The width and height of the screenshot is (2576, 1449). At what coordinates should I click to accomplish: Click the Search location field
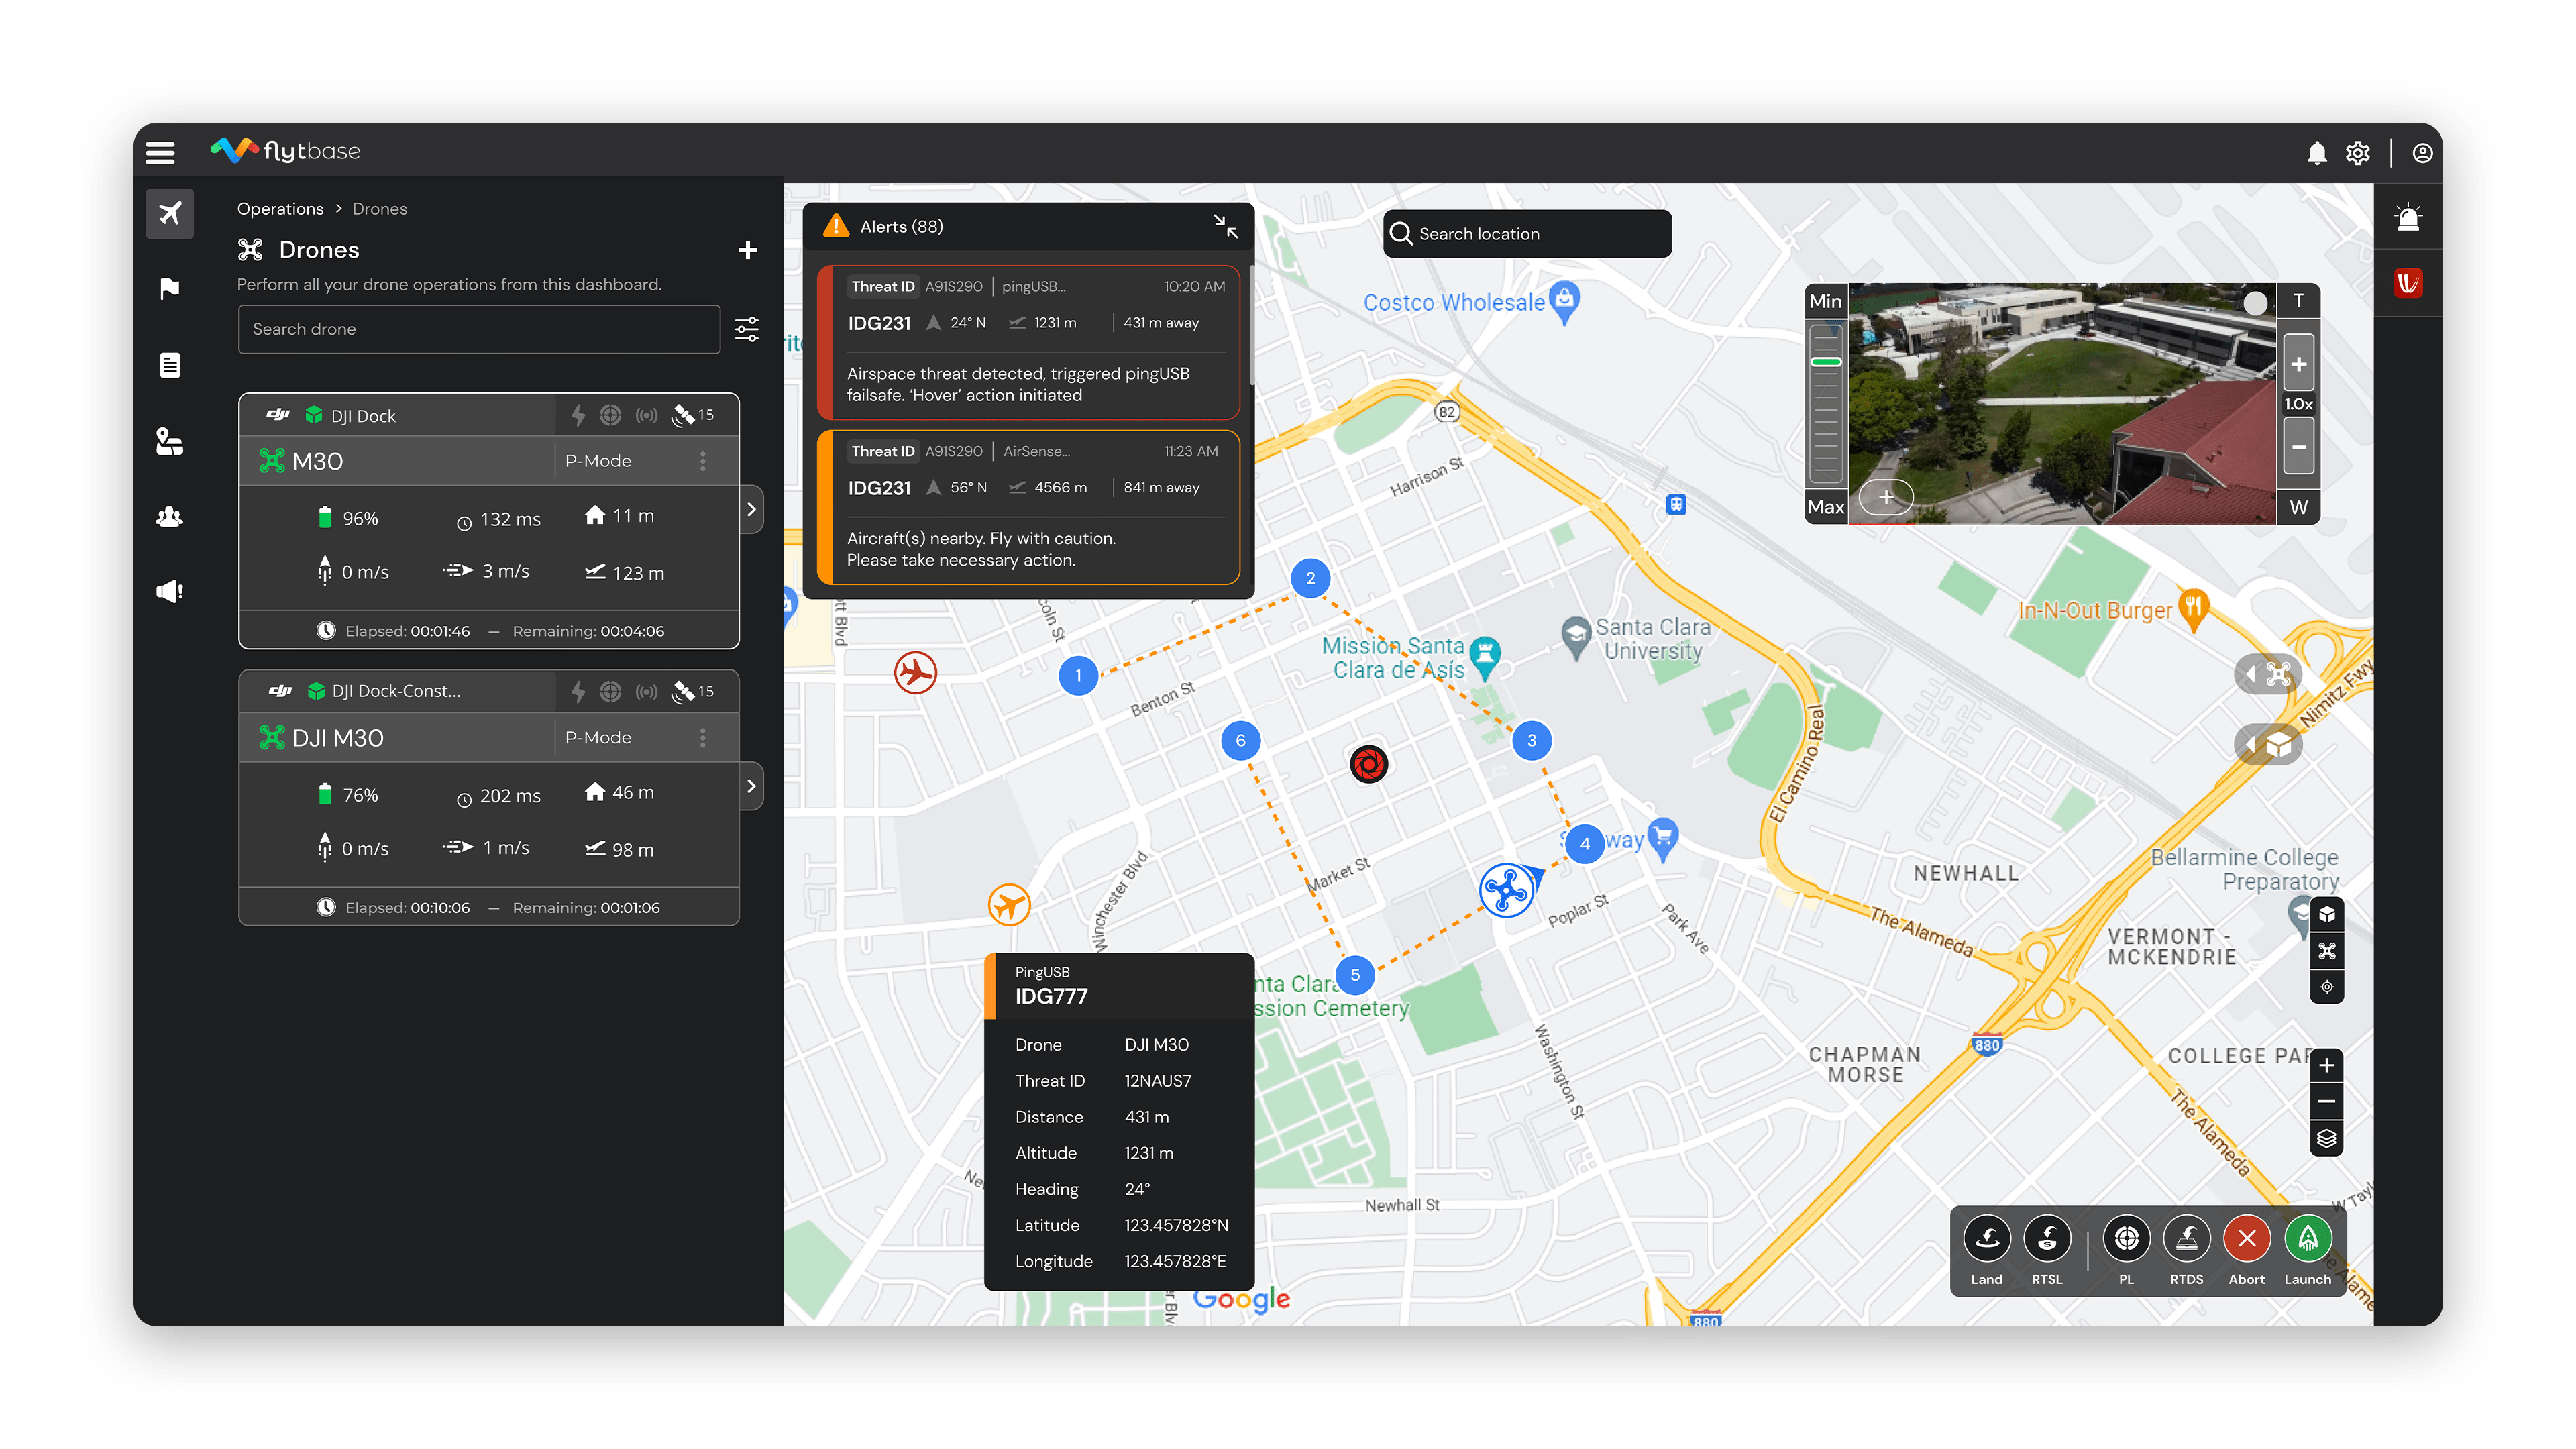pos(1527,234)
